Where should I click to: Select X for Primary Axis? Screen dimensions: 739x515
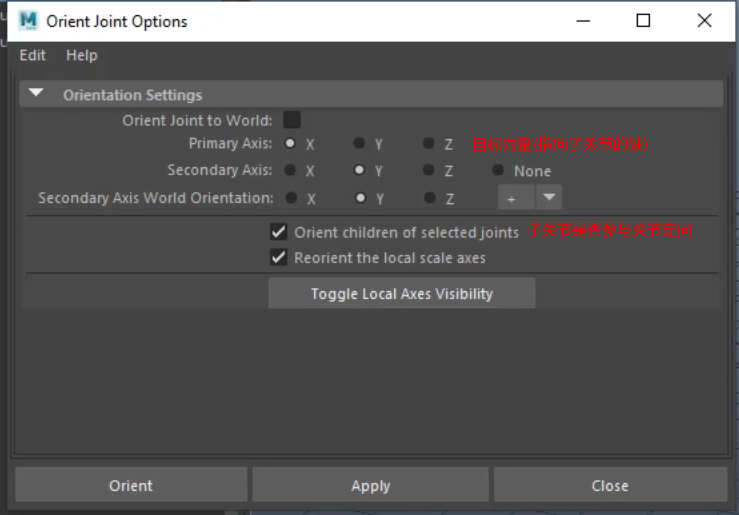(290, 143)
